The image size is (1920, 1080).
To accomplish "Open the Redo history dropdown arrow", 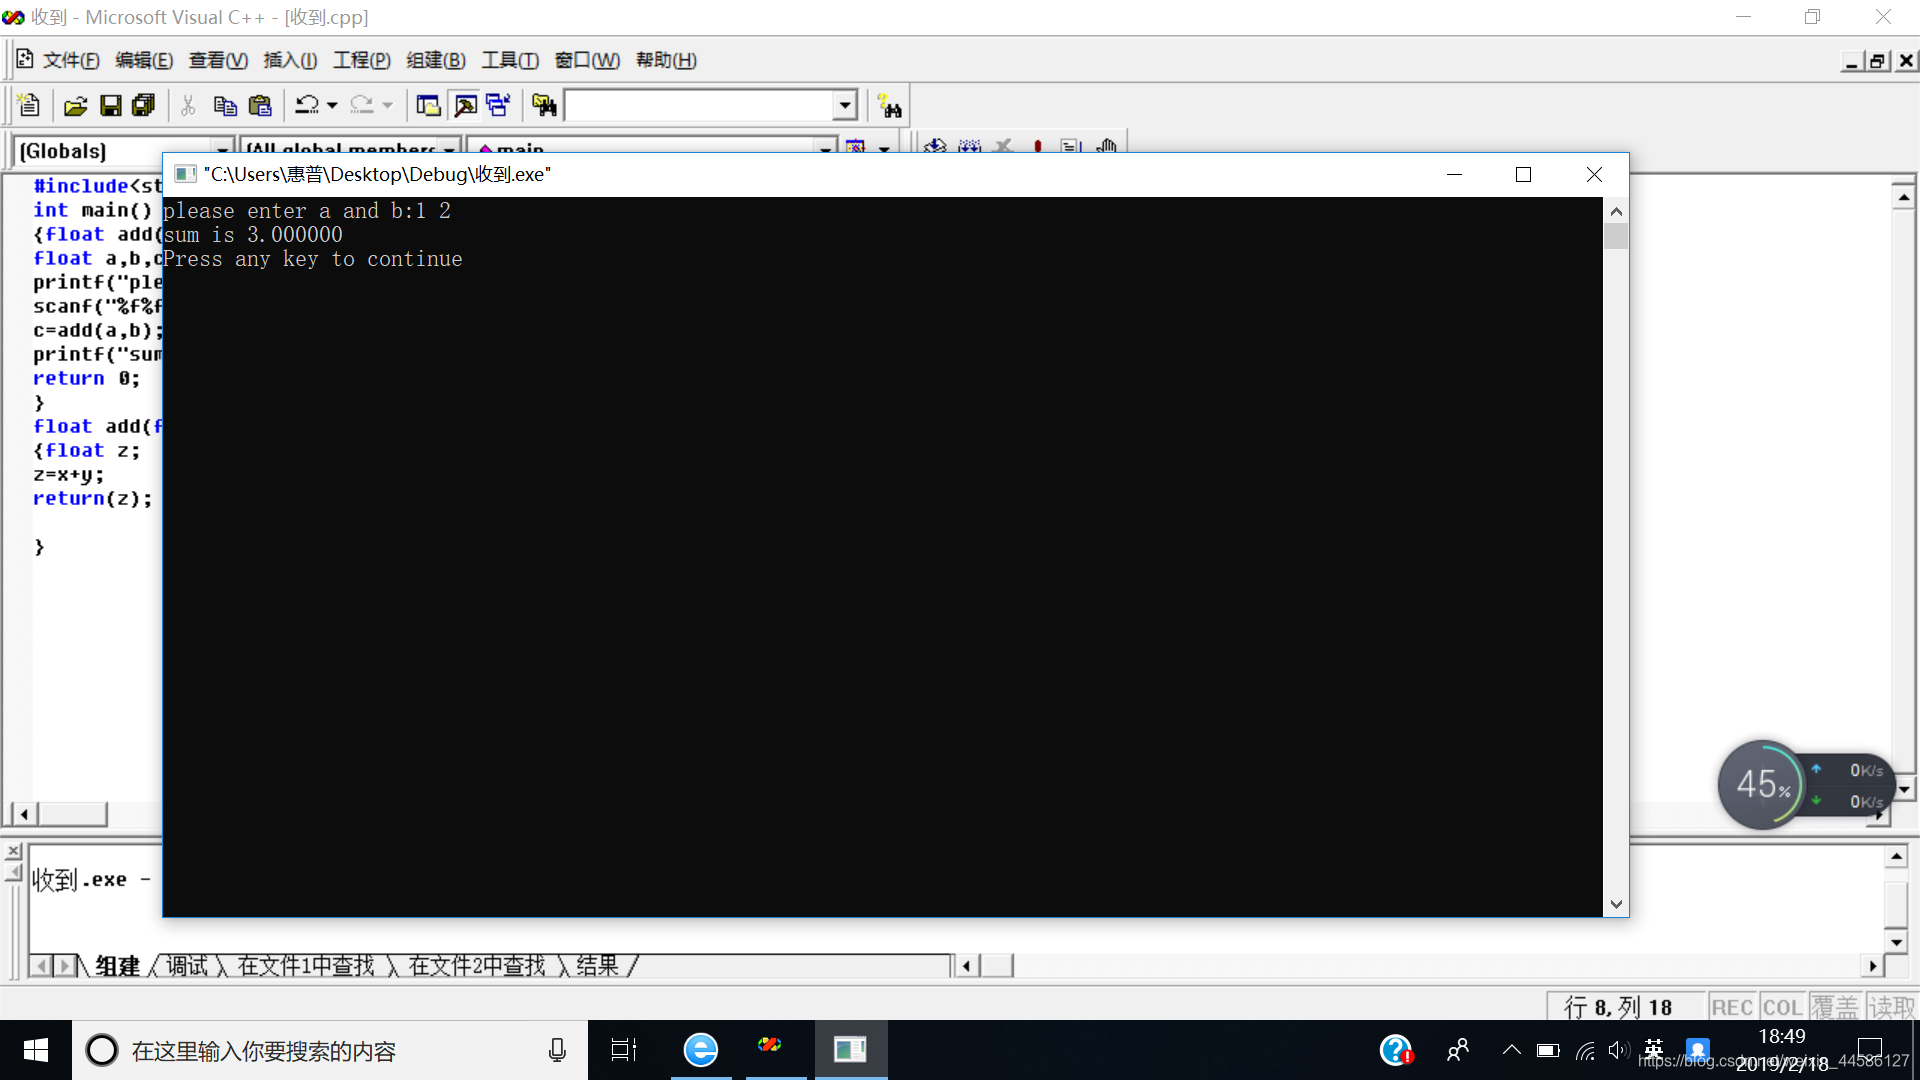I will pyautogui.click(x=388, y=105).
